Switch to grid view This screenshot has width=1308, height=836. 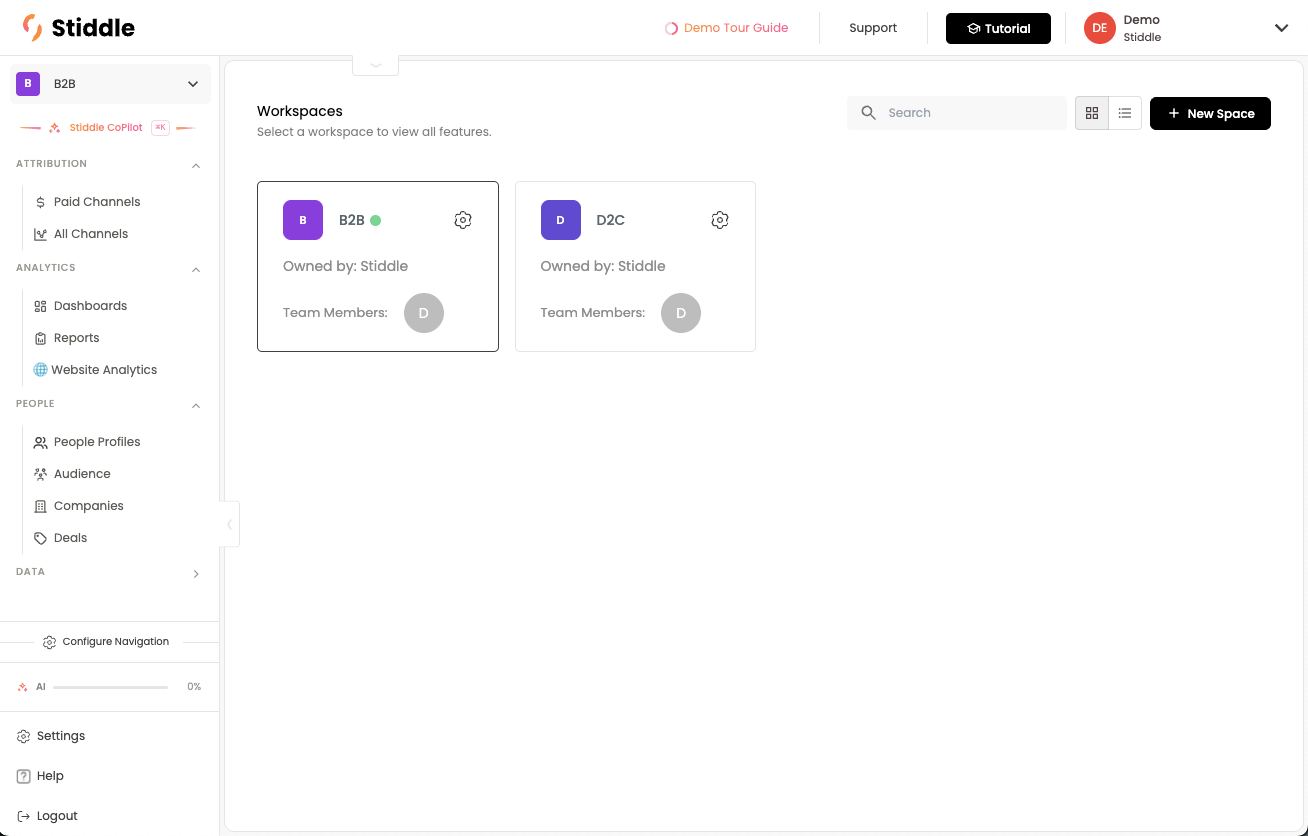coord(1092,113)
